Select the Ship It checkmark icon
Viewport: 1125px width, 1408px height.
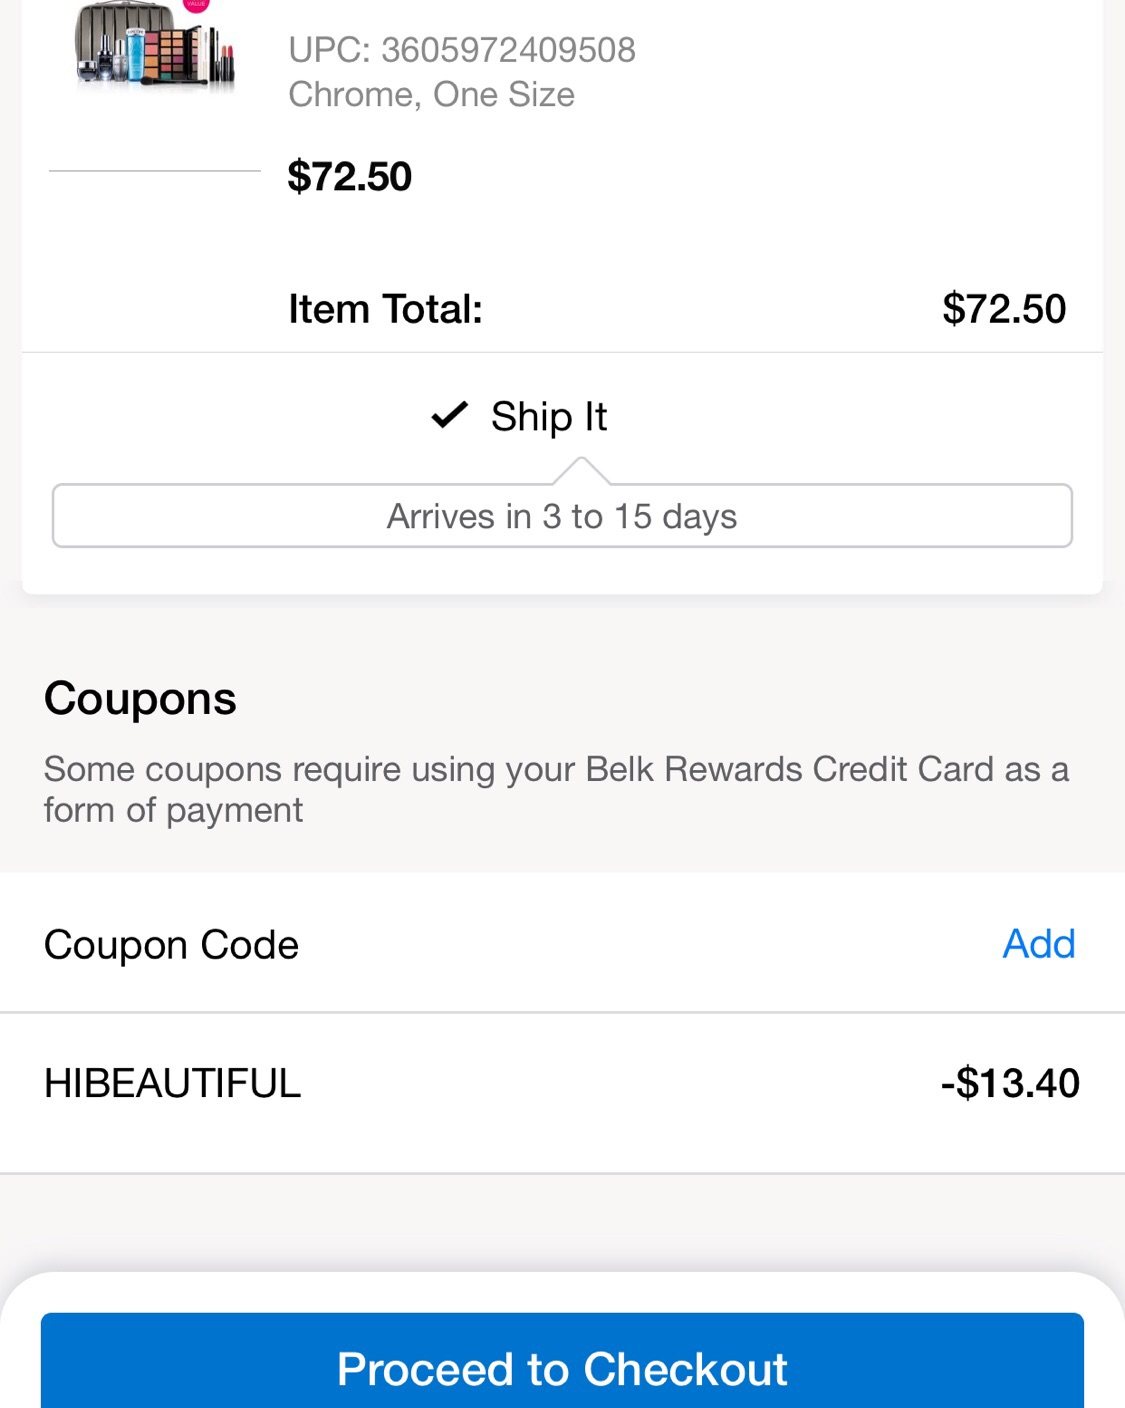(x=449, y=415)
